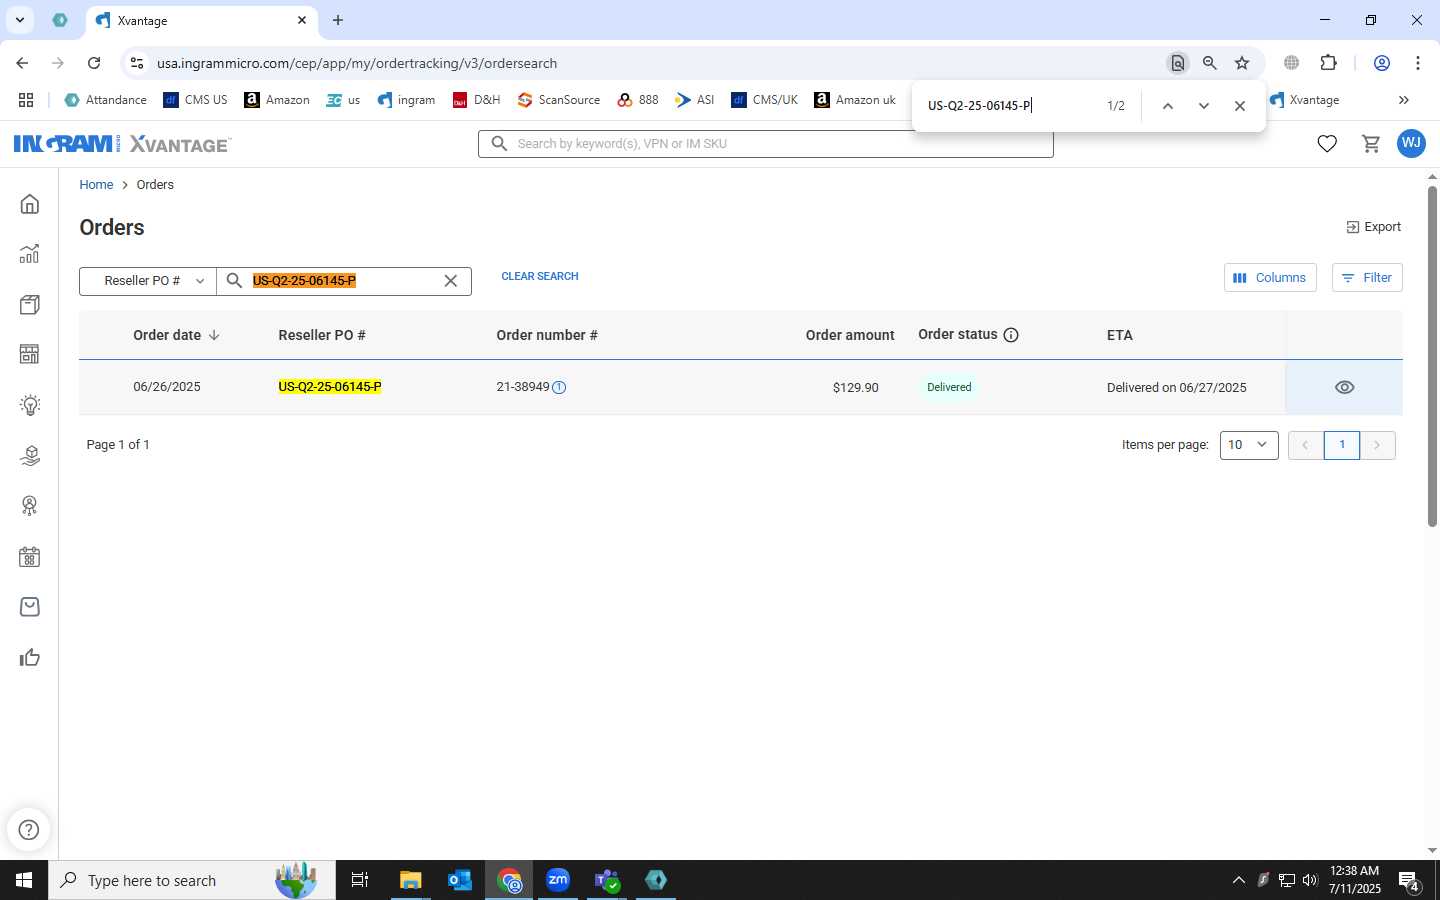
Task: Open the storefront grid icon in sidebar
Action: click(x=30, y=355)
